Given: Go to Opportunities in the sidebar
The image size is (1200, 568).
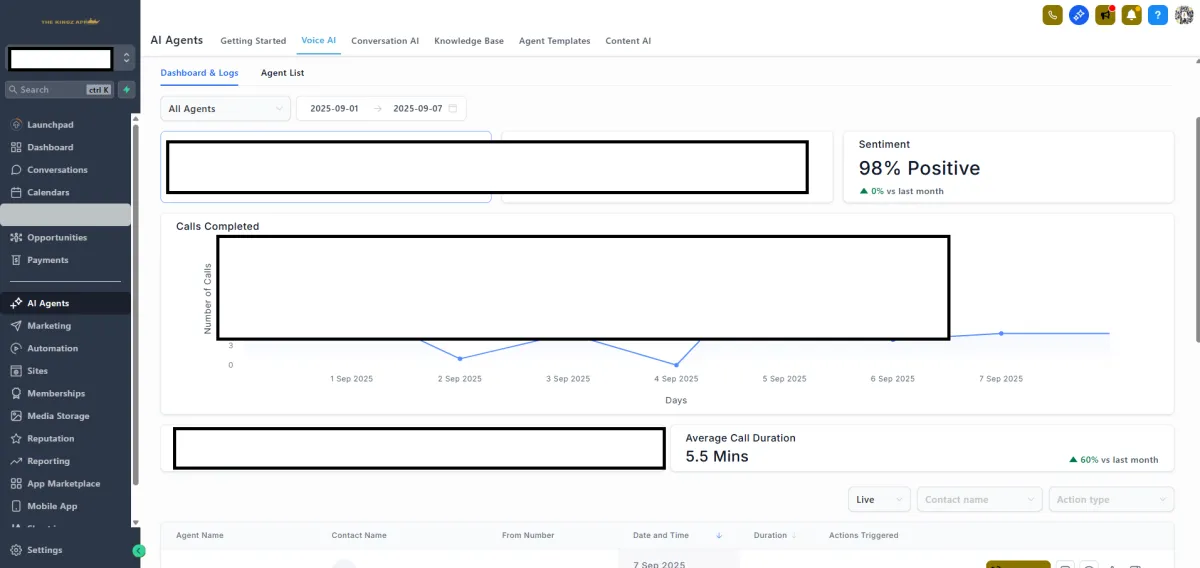Looking at the screenshot, I should (57, 238).
